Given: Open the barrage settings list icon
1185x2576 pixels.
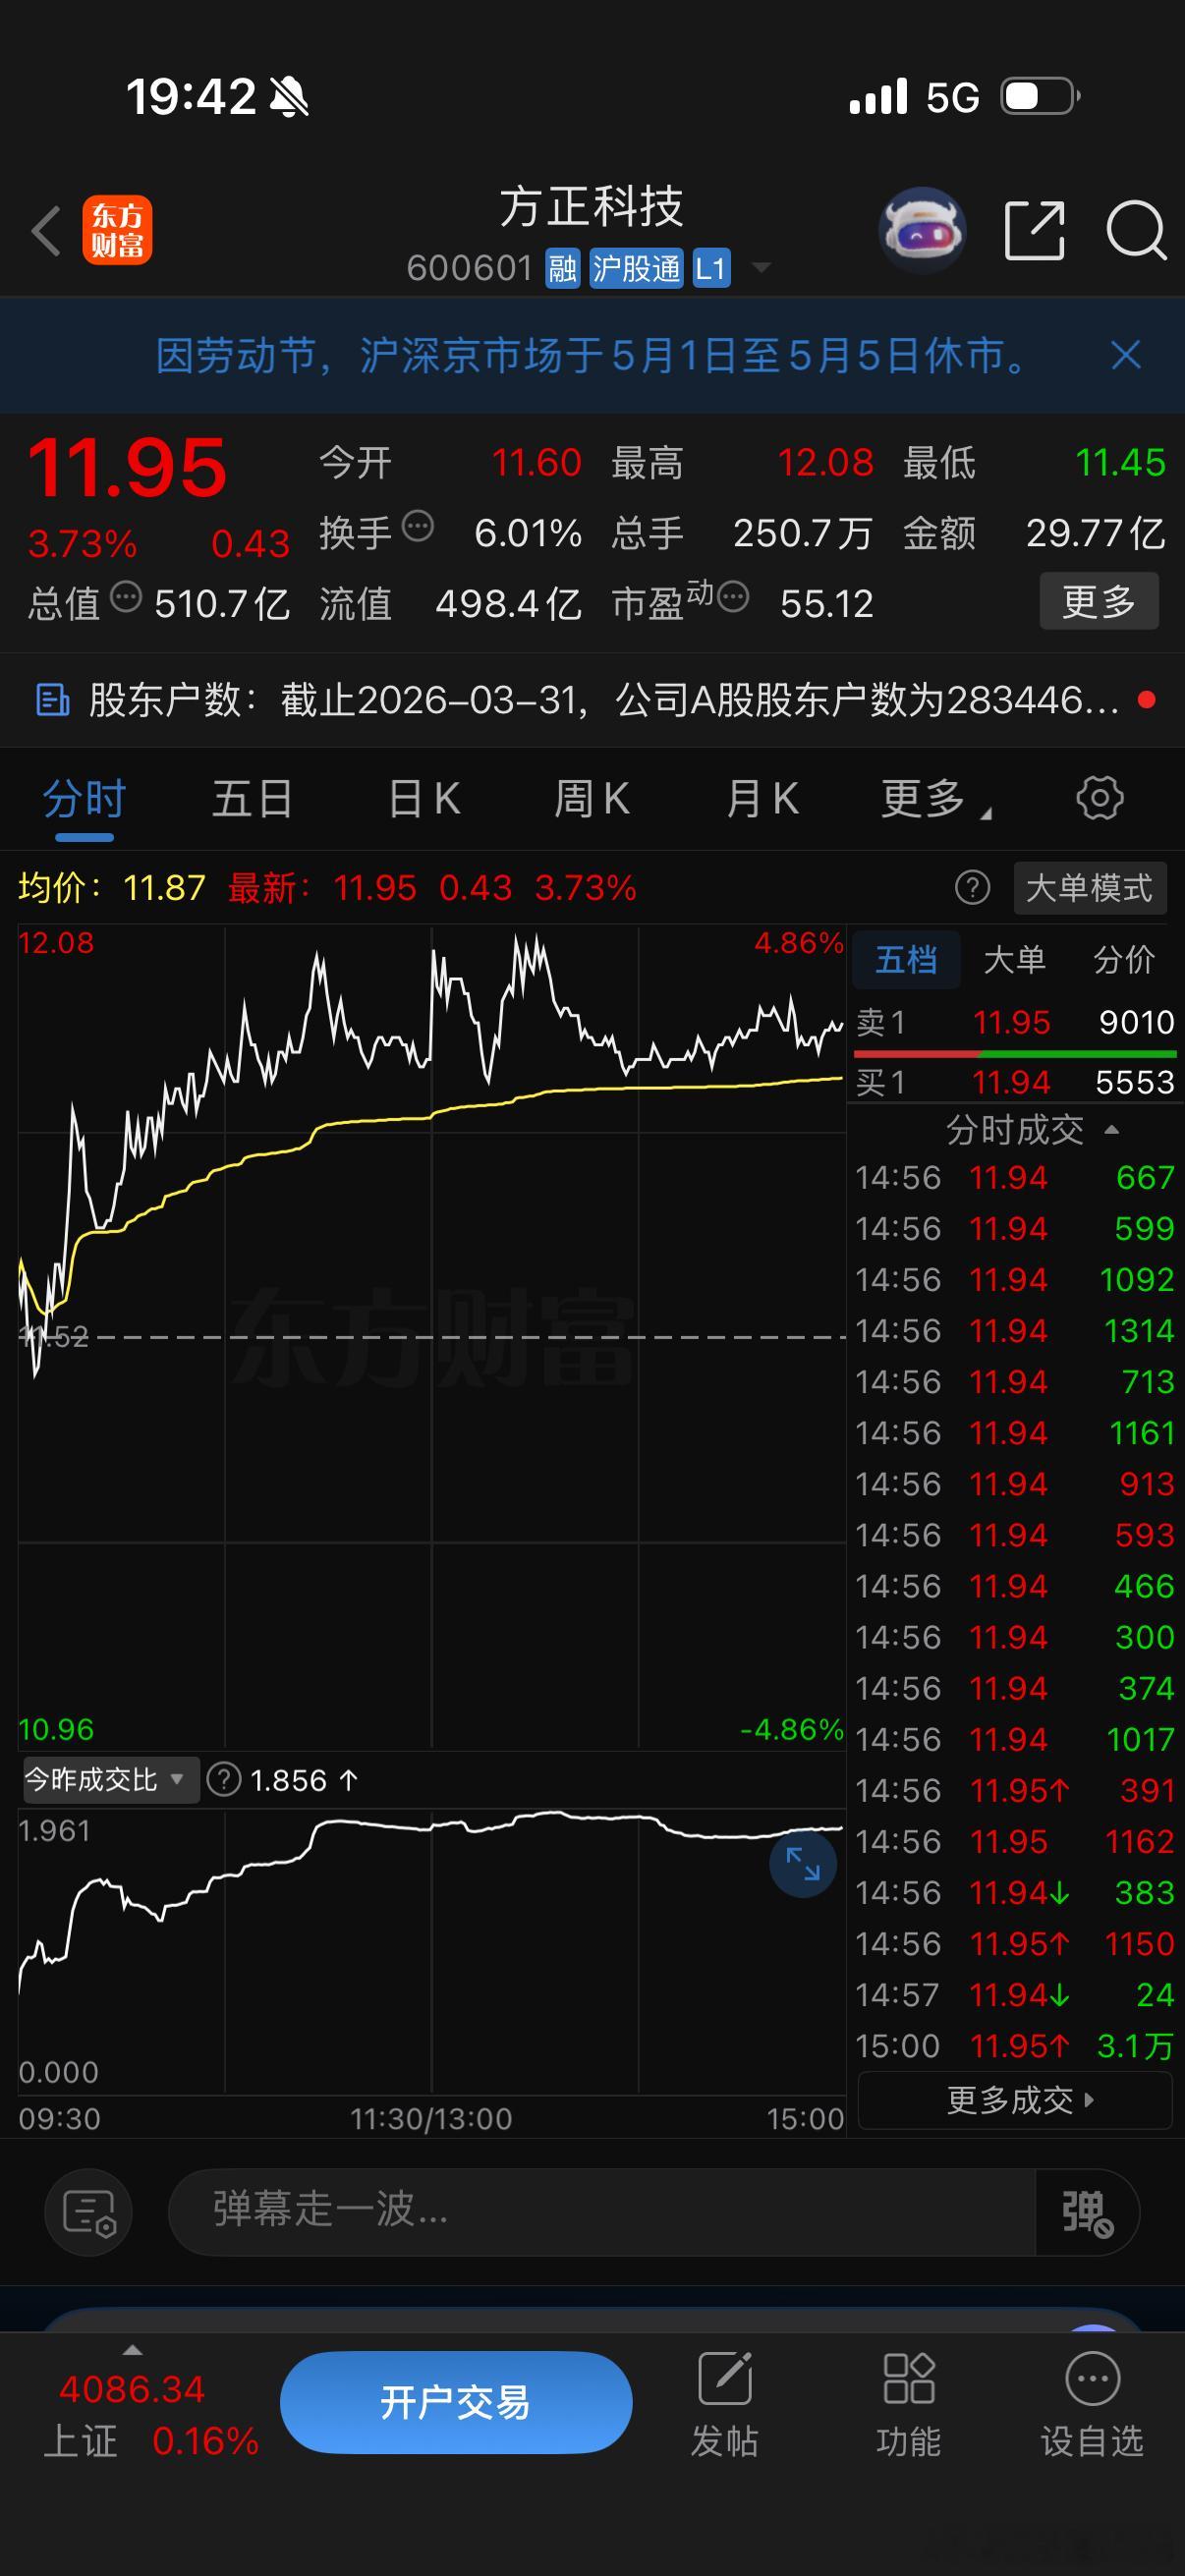Looking at the screenshot, I should (89, 2212).
